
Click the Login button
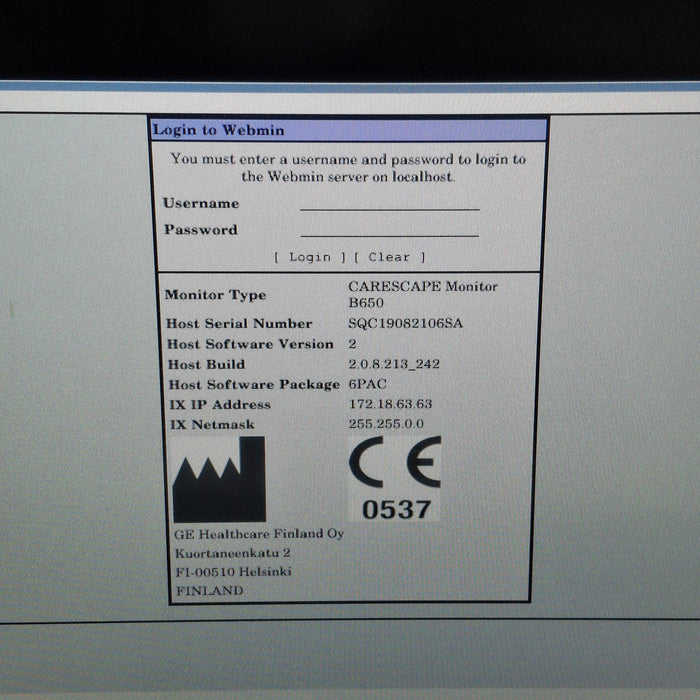pos(309,257)
